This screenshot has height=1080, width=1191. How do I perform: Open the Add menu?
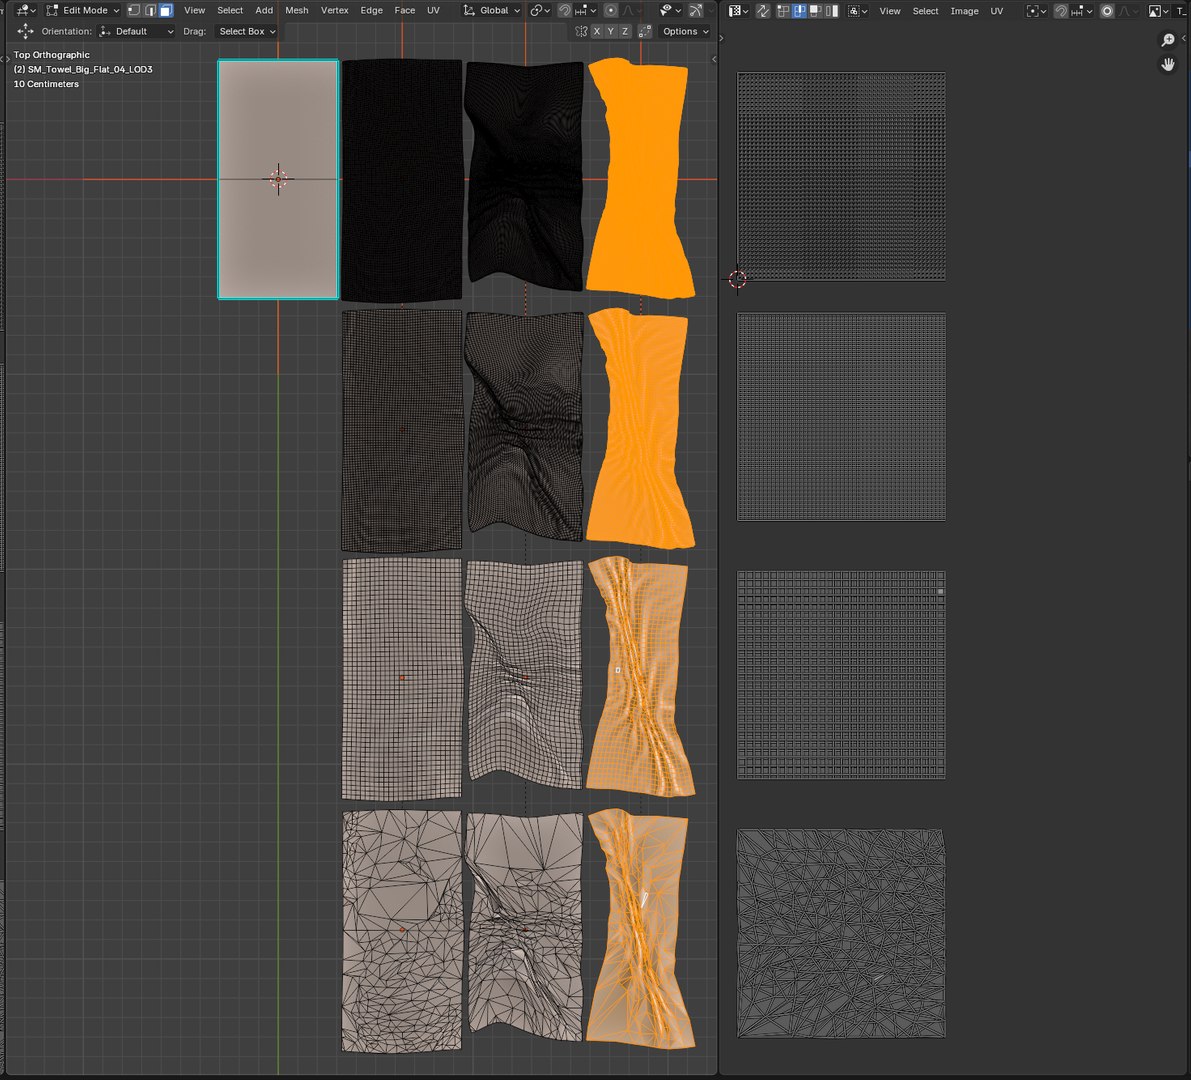[x=264, y=11]
